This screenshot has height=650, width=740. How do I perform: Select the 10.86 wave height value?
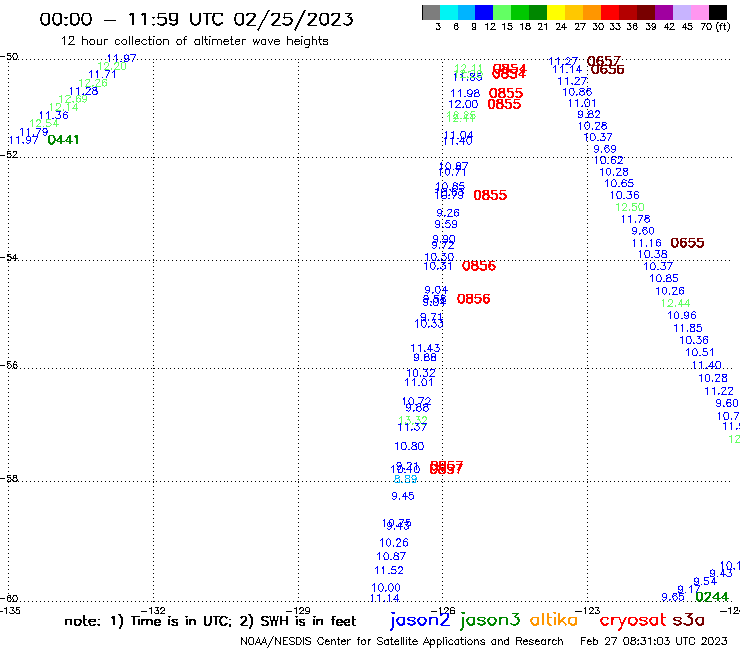577,92
